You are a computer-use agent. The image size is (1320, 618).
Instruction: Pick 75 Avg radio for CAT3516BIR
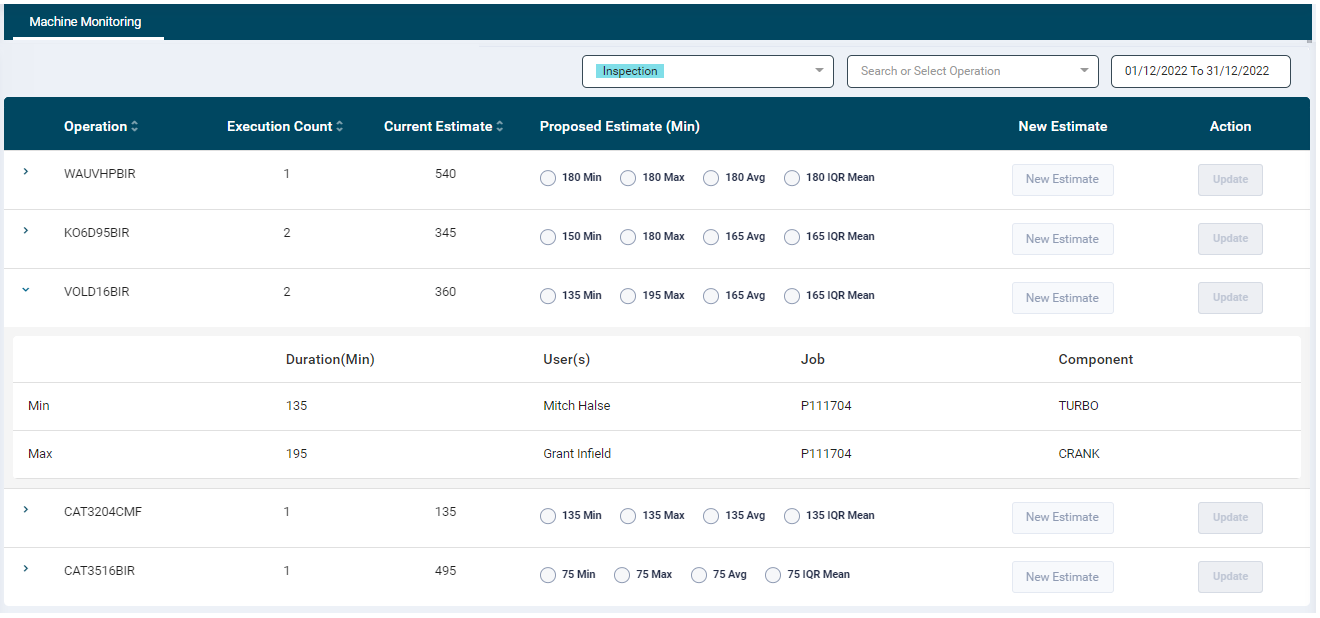pos(698,575)
